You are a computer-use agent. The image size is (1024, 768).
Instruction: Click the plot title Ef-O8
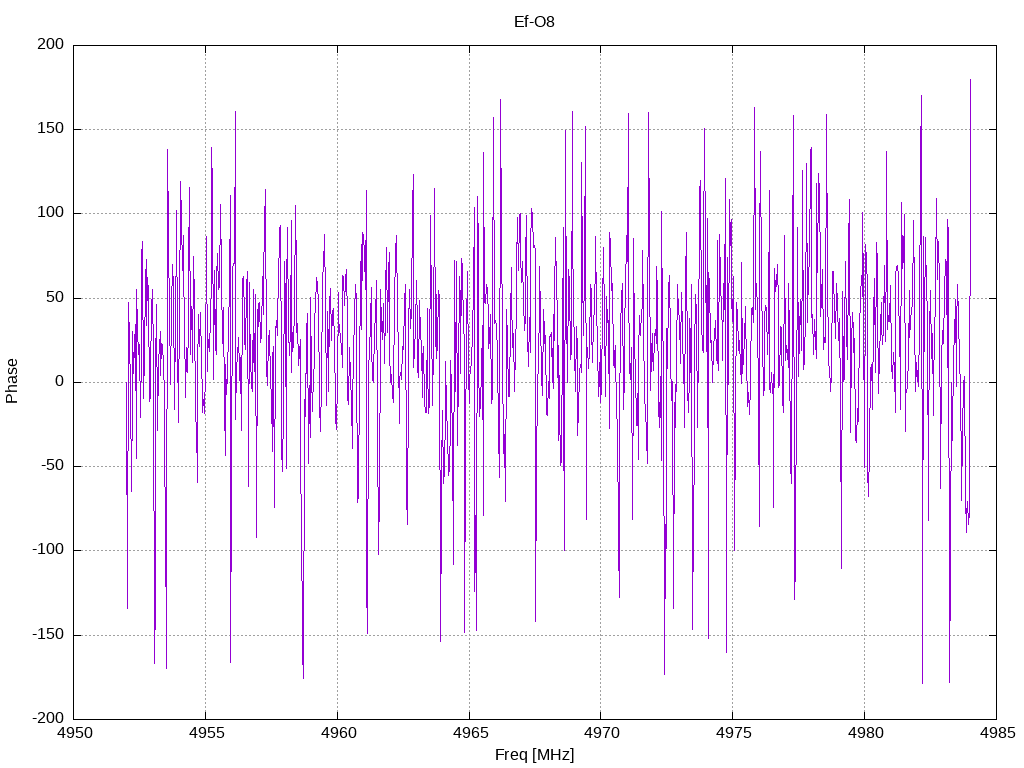tap(534, 22)
